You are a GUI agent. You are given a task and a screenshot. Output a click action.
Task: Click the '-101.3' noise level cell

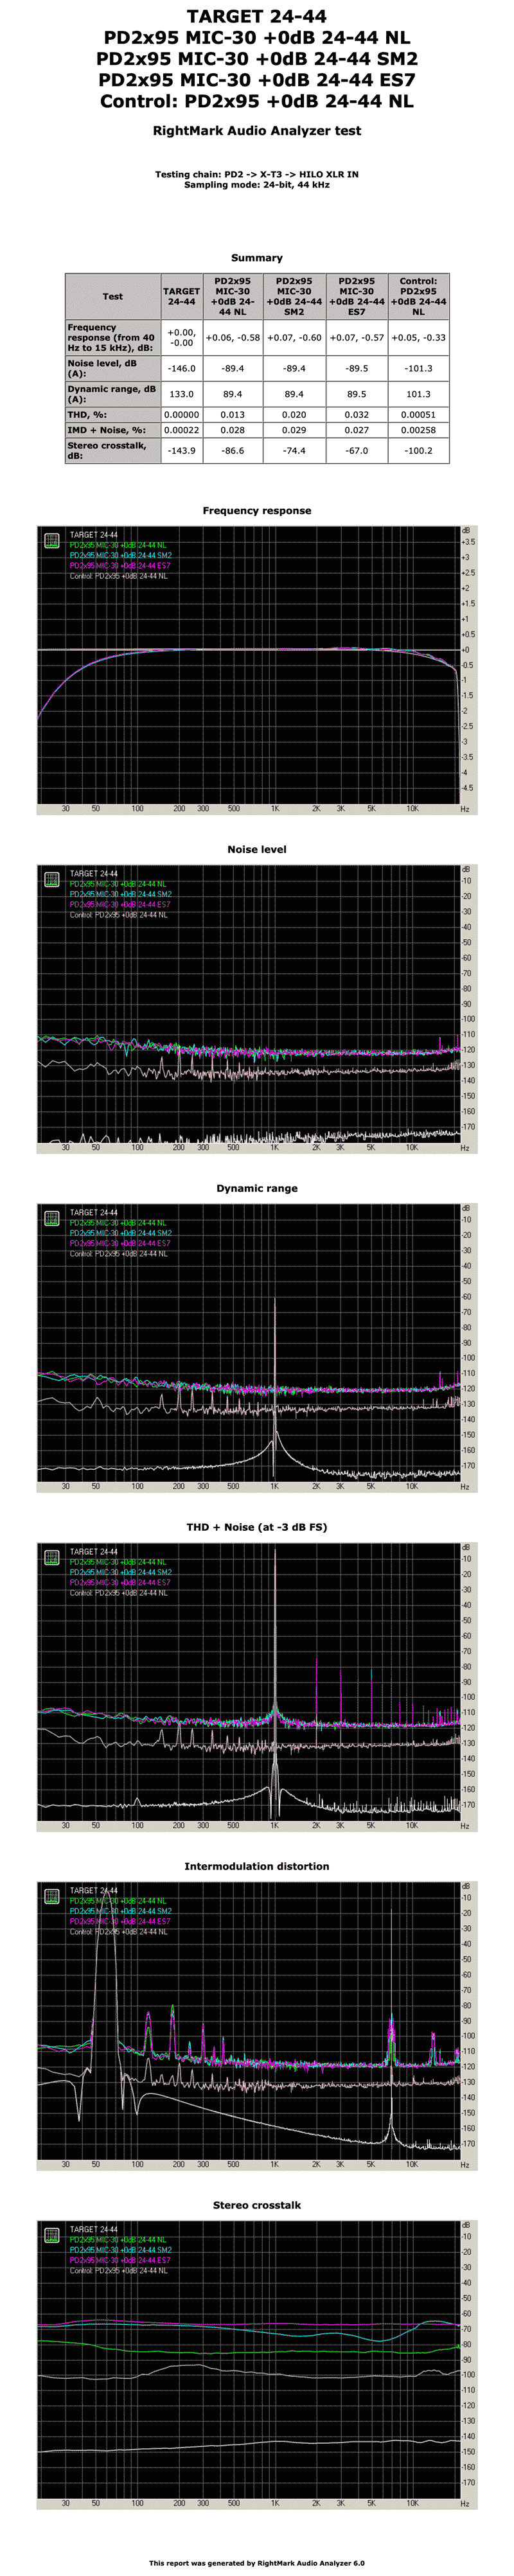click(418, 368)
